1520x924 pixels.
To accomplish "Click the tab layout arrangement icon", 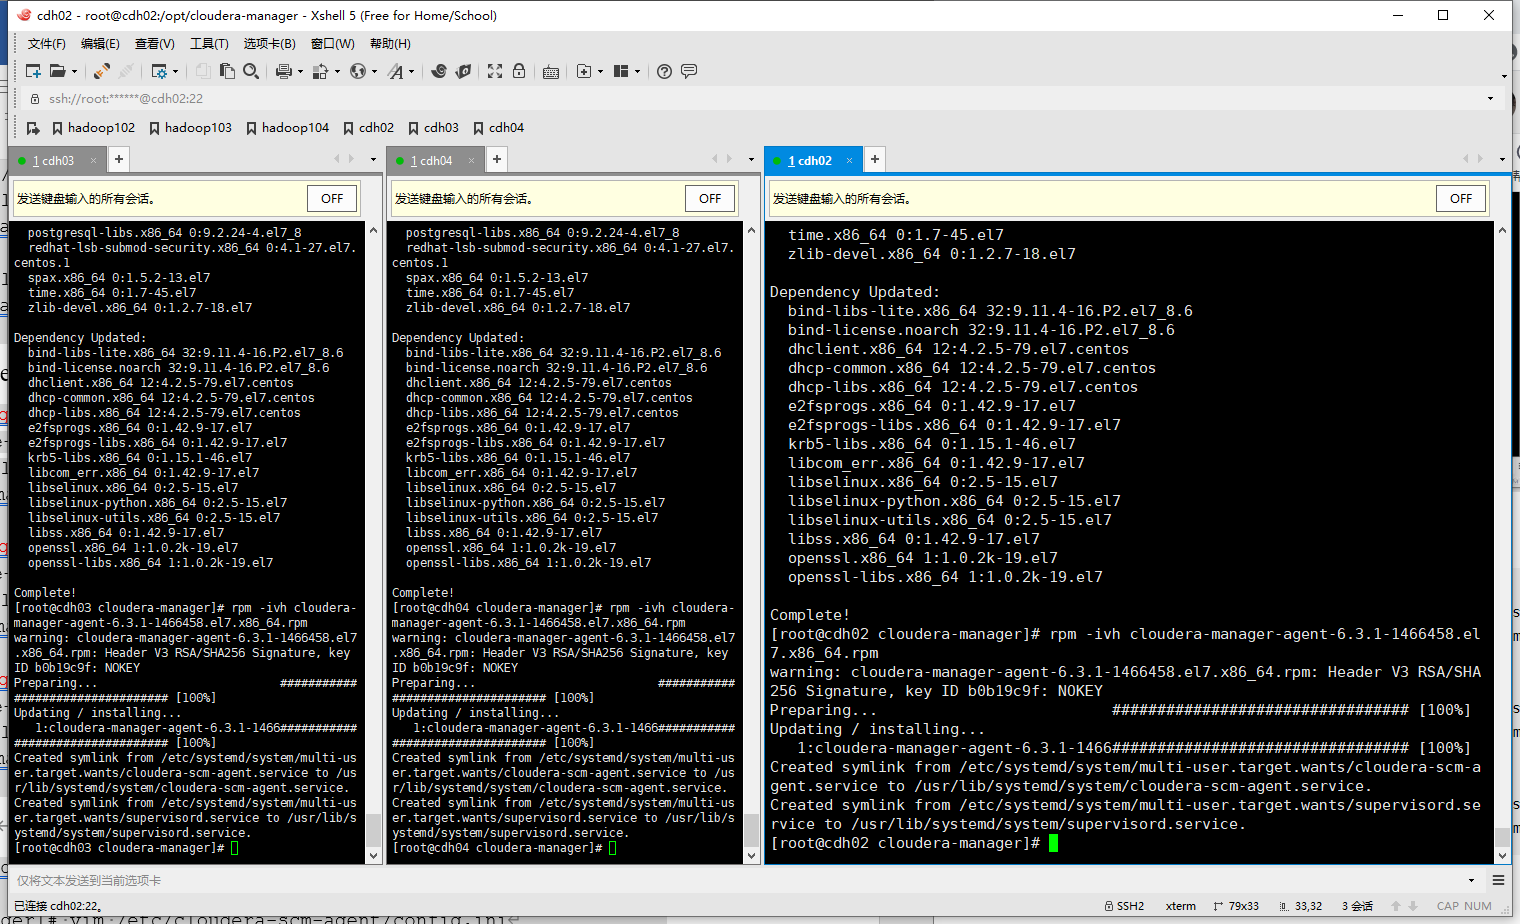I will [x=621, y=71].
